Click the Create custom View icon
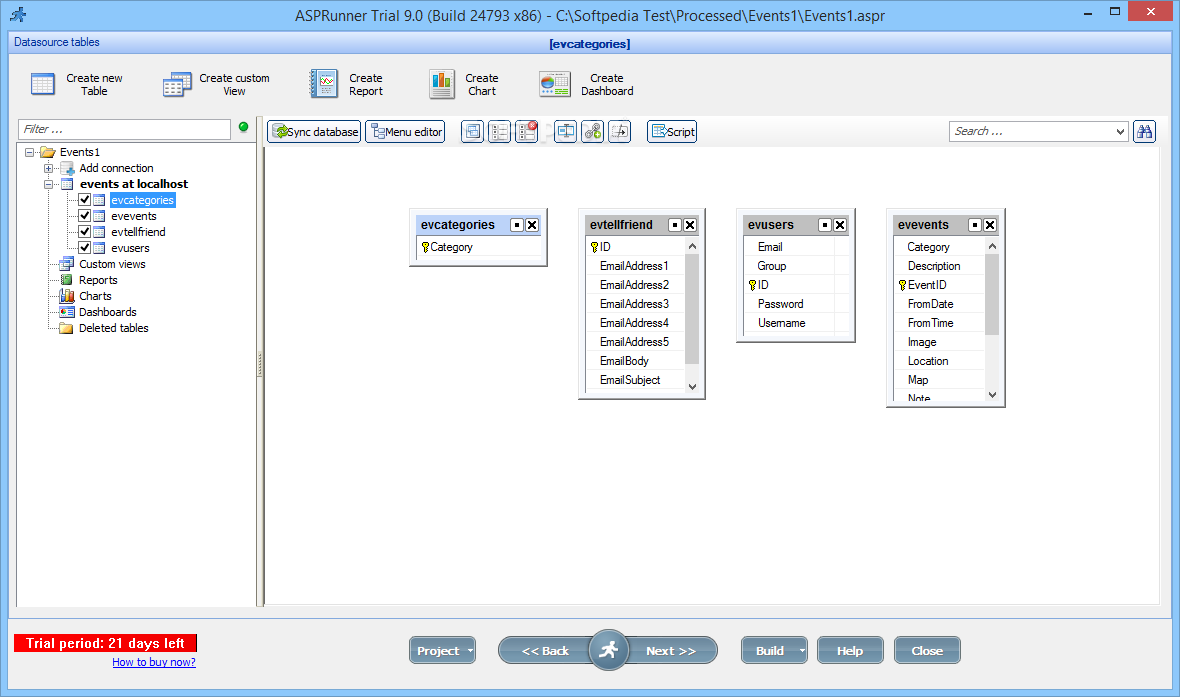 point(178,84)
